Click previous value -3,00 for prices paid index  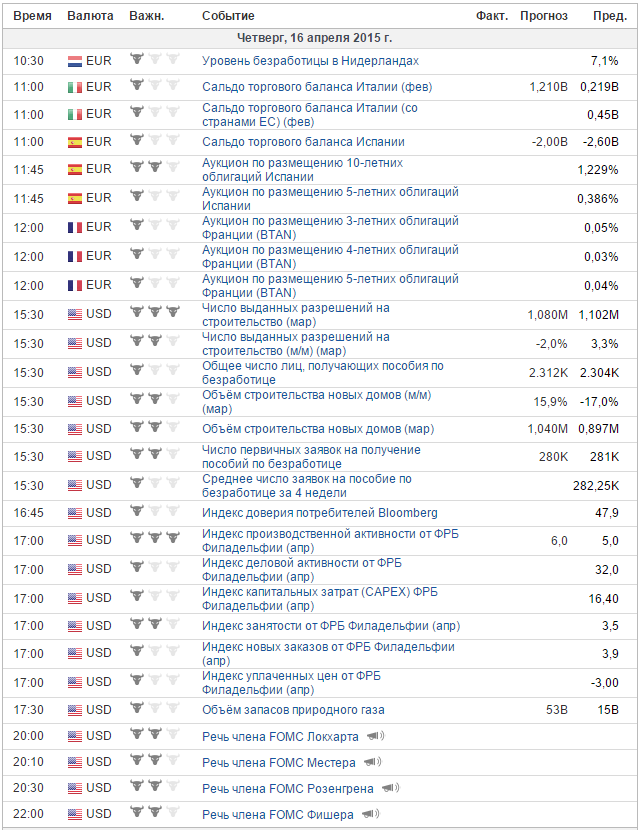pos(604,683)
